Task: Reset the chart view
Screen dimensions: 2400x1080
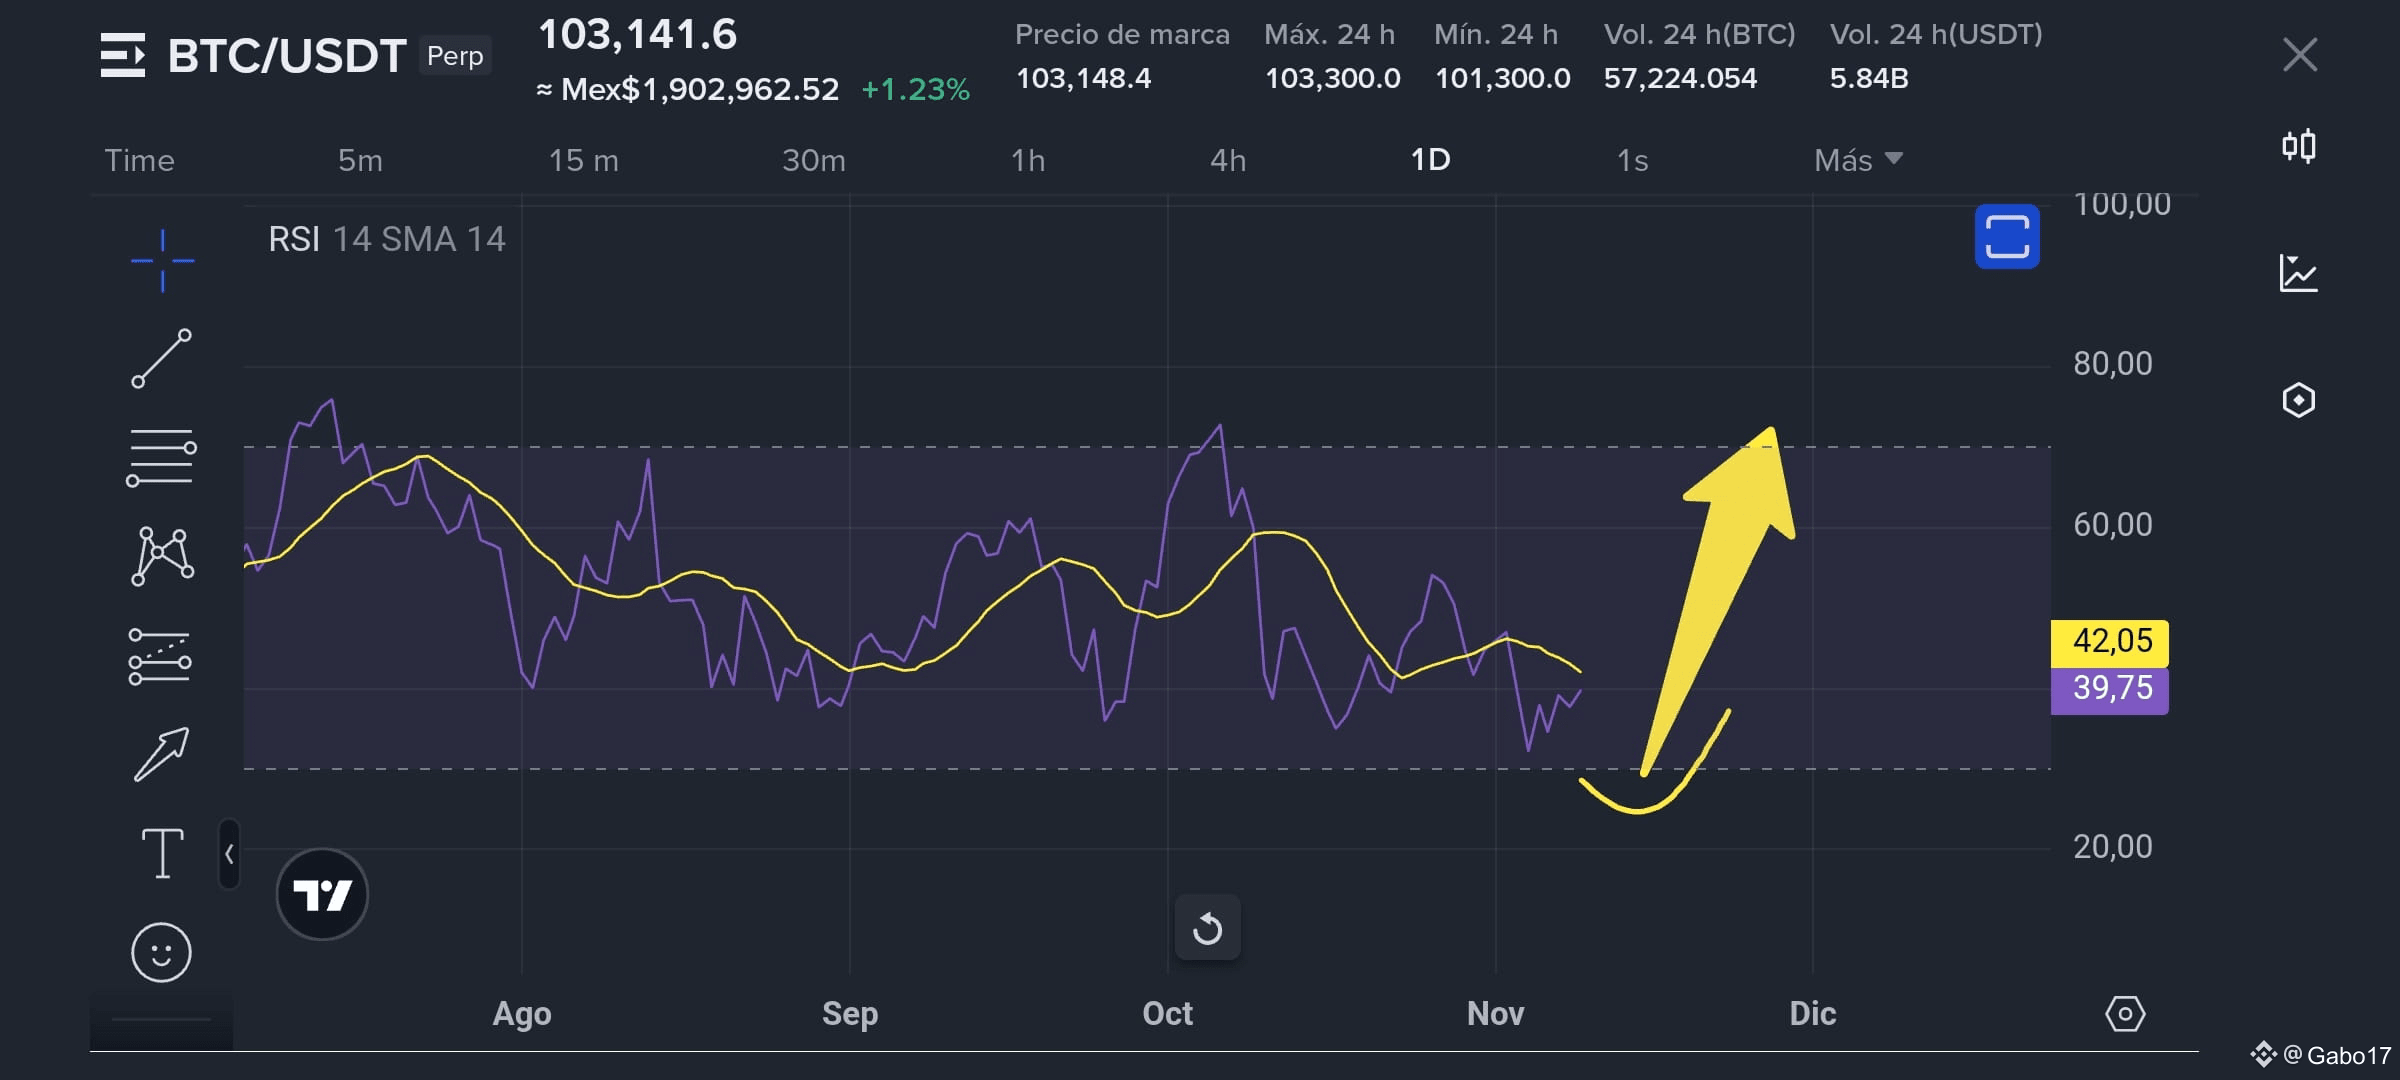Action: click(1208, 928)
